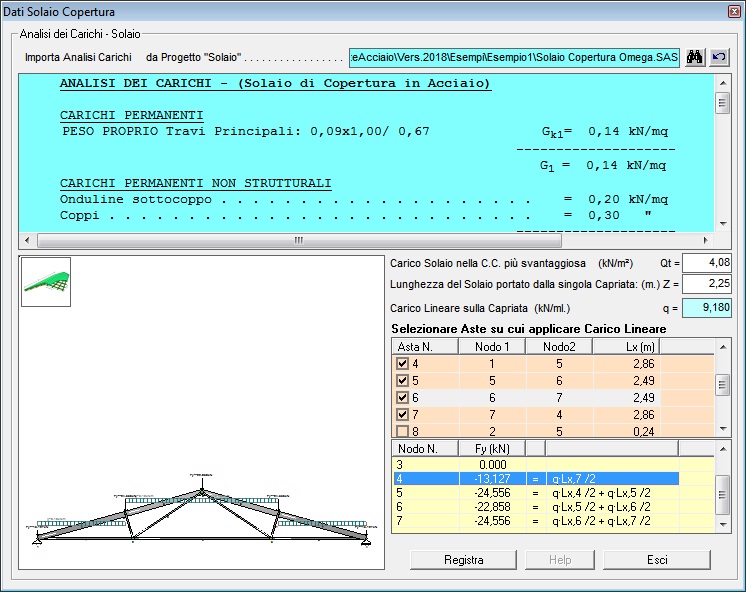
Task: Select the highlighted Nodo 4 row
Action: tap(536, 479)
